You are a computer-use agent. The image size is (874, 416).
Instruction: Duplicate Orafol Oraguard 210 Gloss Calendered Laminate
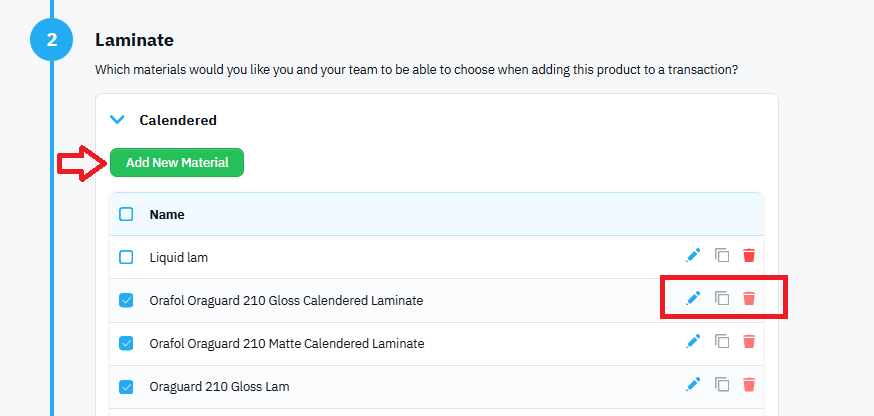(722, 298)
